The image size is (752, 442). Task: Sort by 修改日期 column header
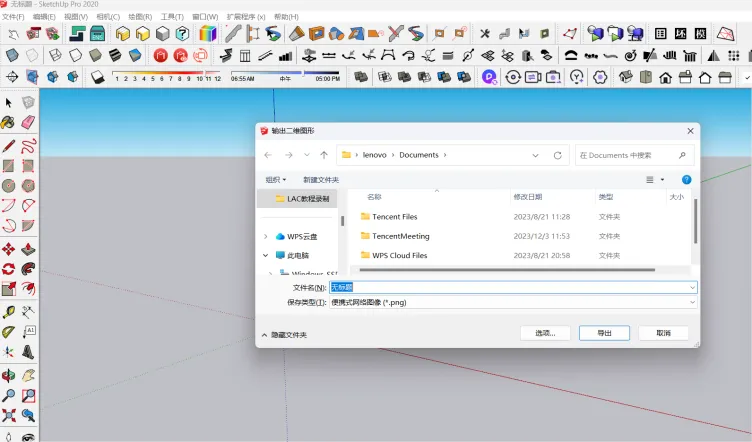click(x=528, y=197)
